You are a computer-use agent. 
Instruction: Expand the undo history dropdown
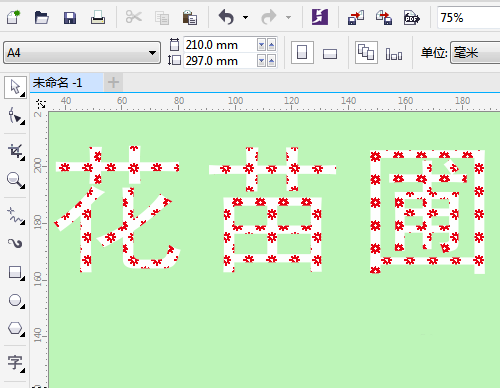[246, 17]
